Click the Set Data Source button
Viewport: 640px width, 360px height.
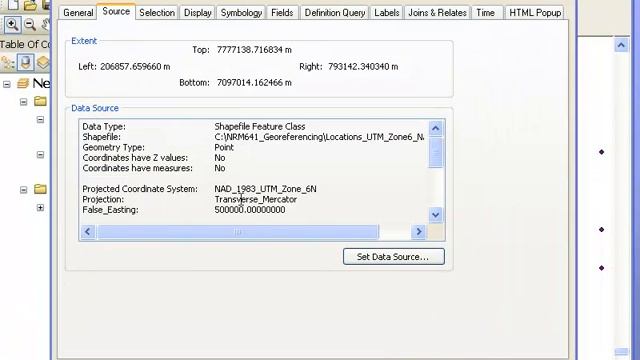(393, 257)
